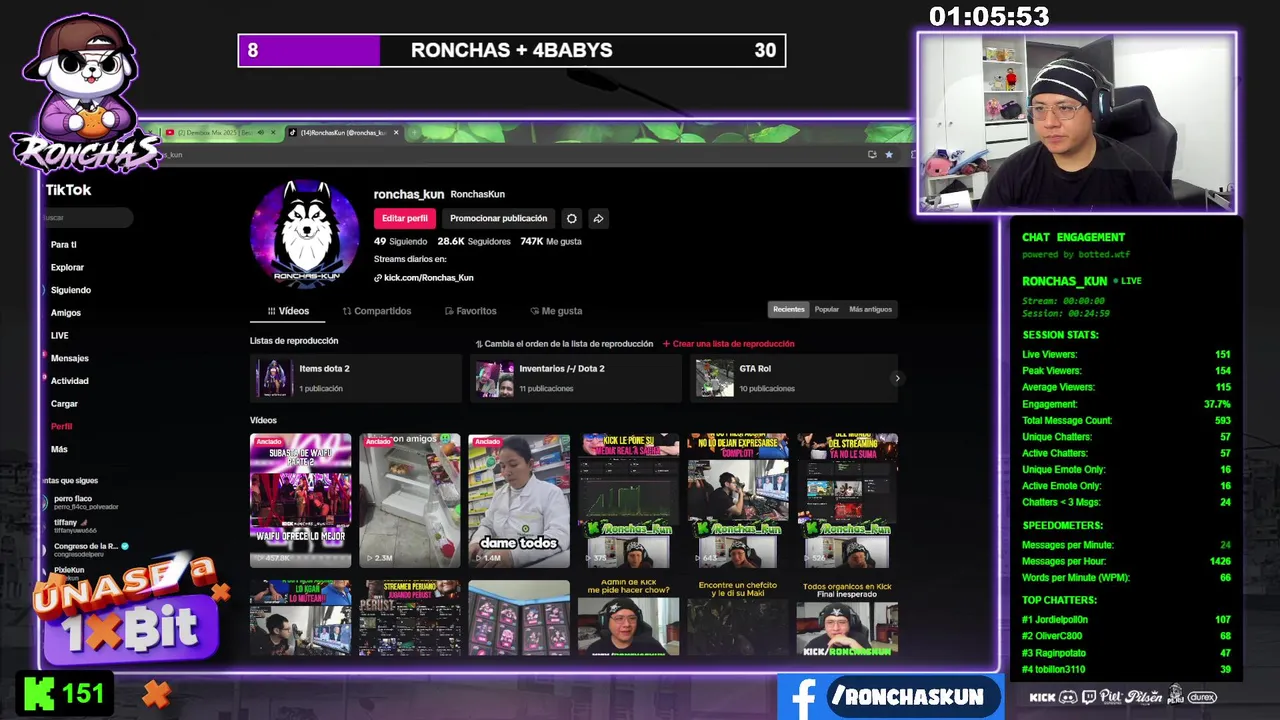Open video No lo dejan expresarse complot
This screenshot has height=720, width=1280.
(x=738, y=500)
